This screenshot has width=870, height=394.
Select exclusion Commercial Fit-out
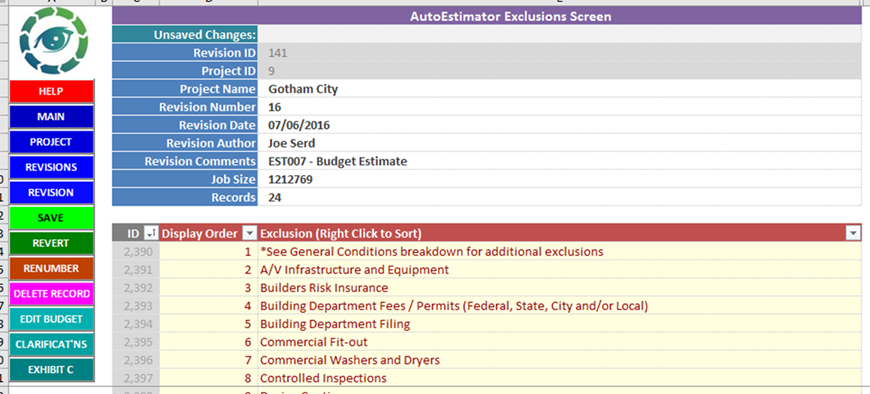click(559, 342)
